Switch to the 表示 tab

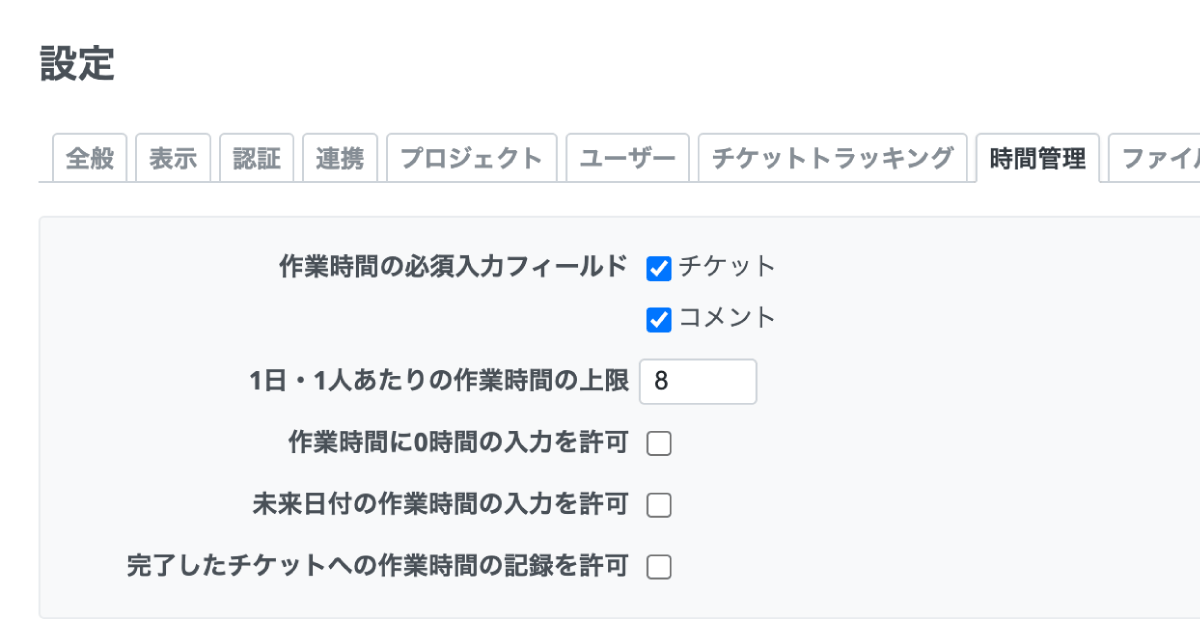pos(173,158)
